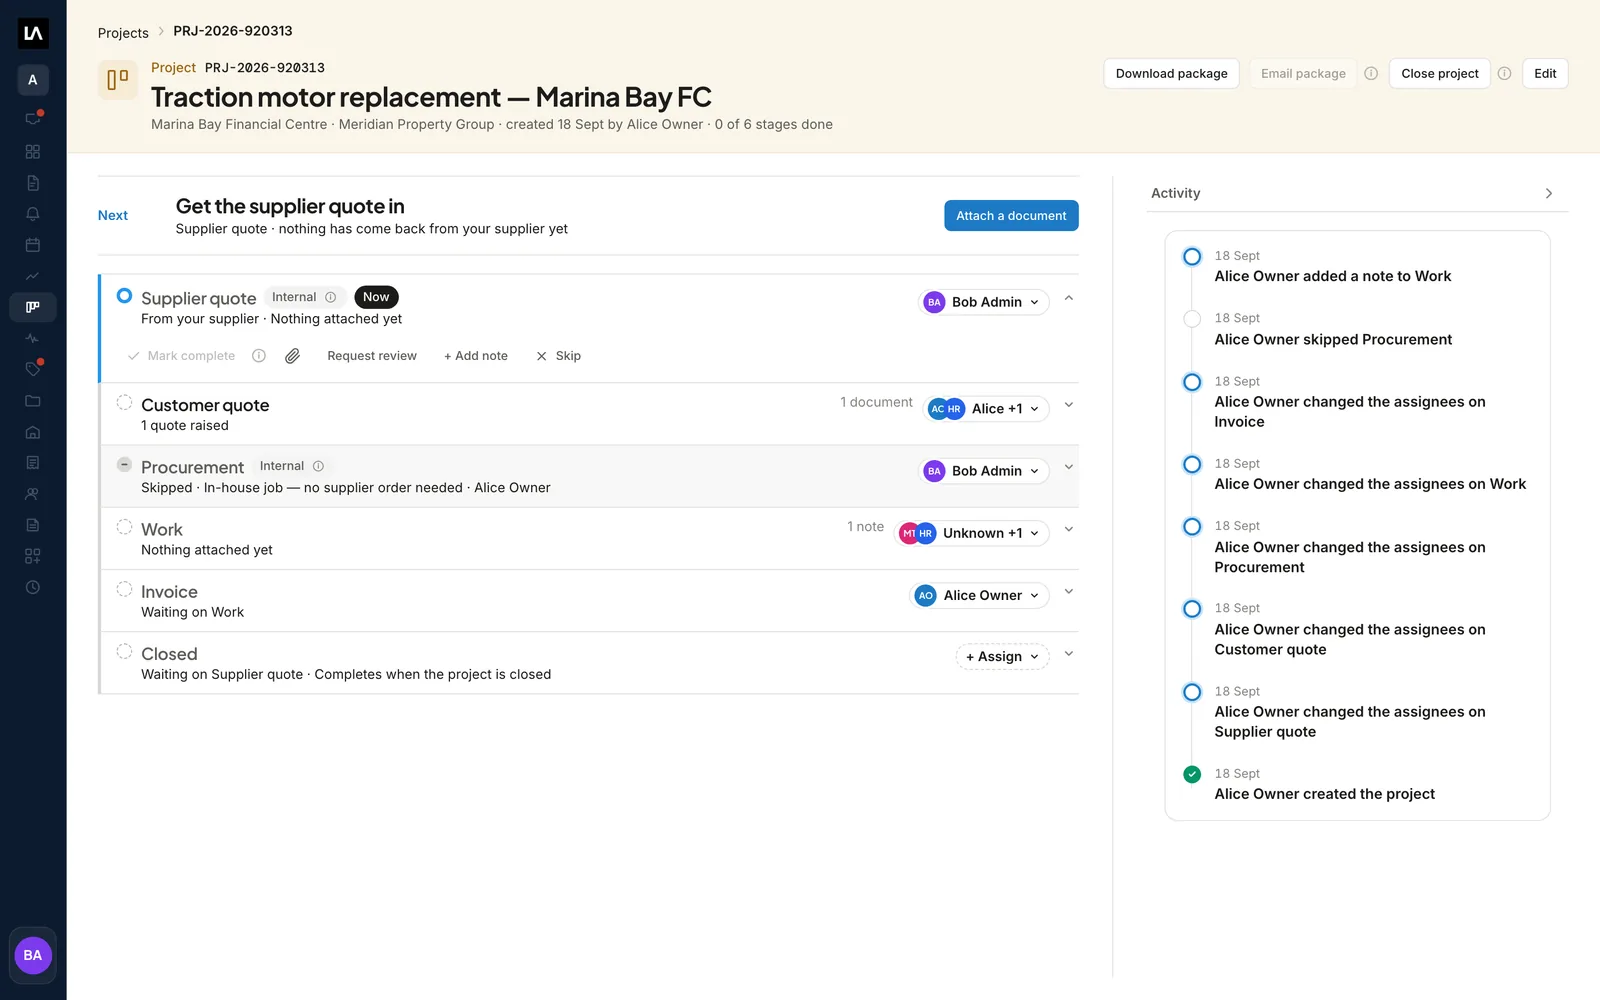
Task: Open the Unknown +1 assignee dropdown on Work
Action: point(972,533)
